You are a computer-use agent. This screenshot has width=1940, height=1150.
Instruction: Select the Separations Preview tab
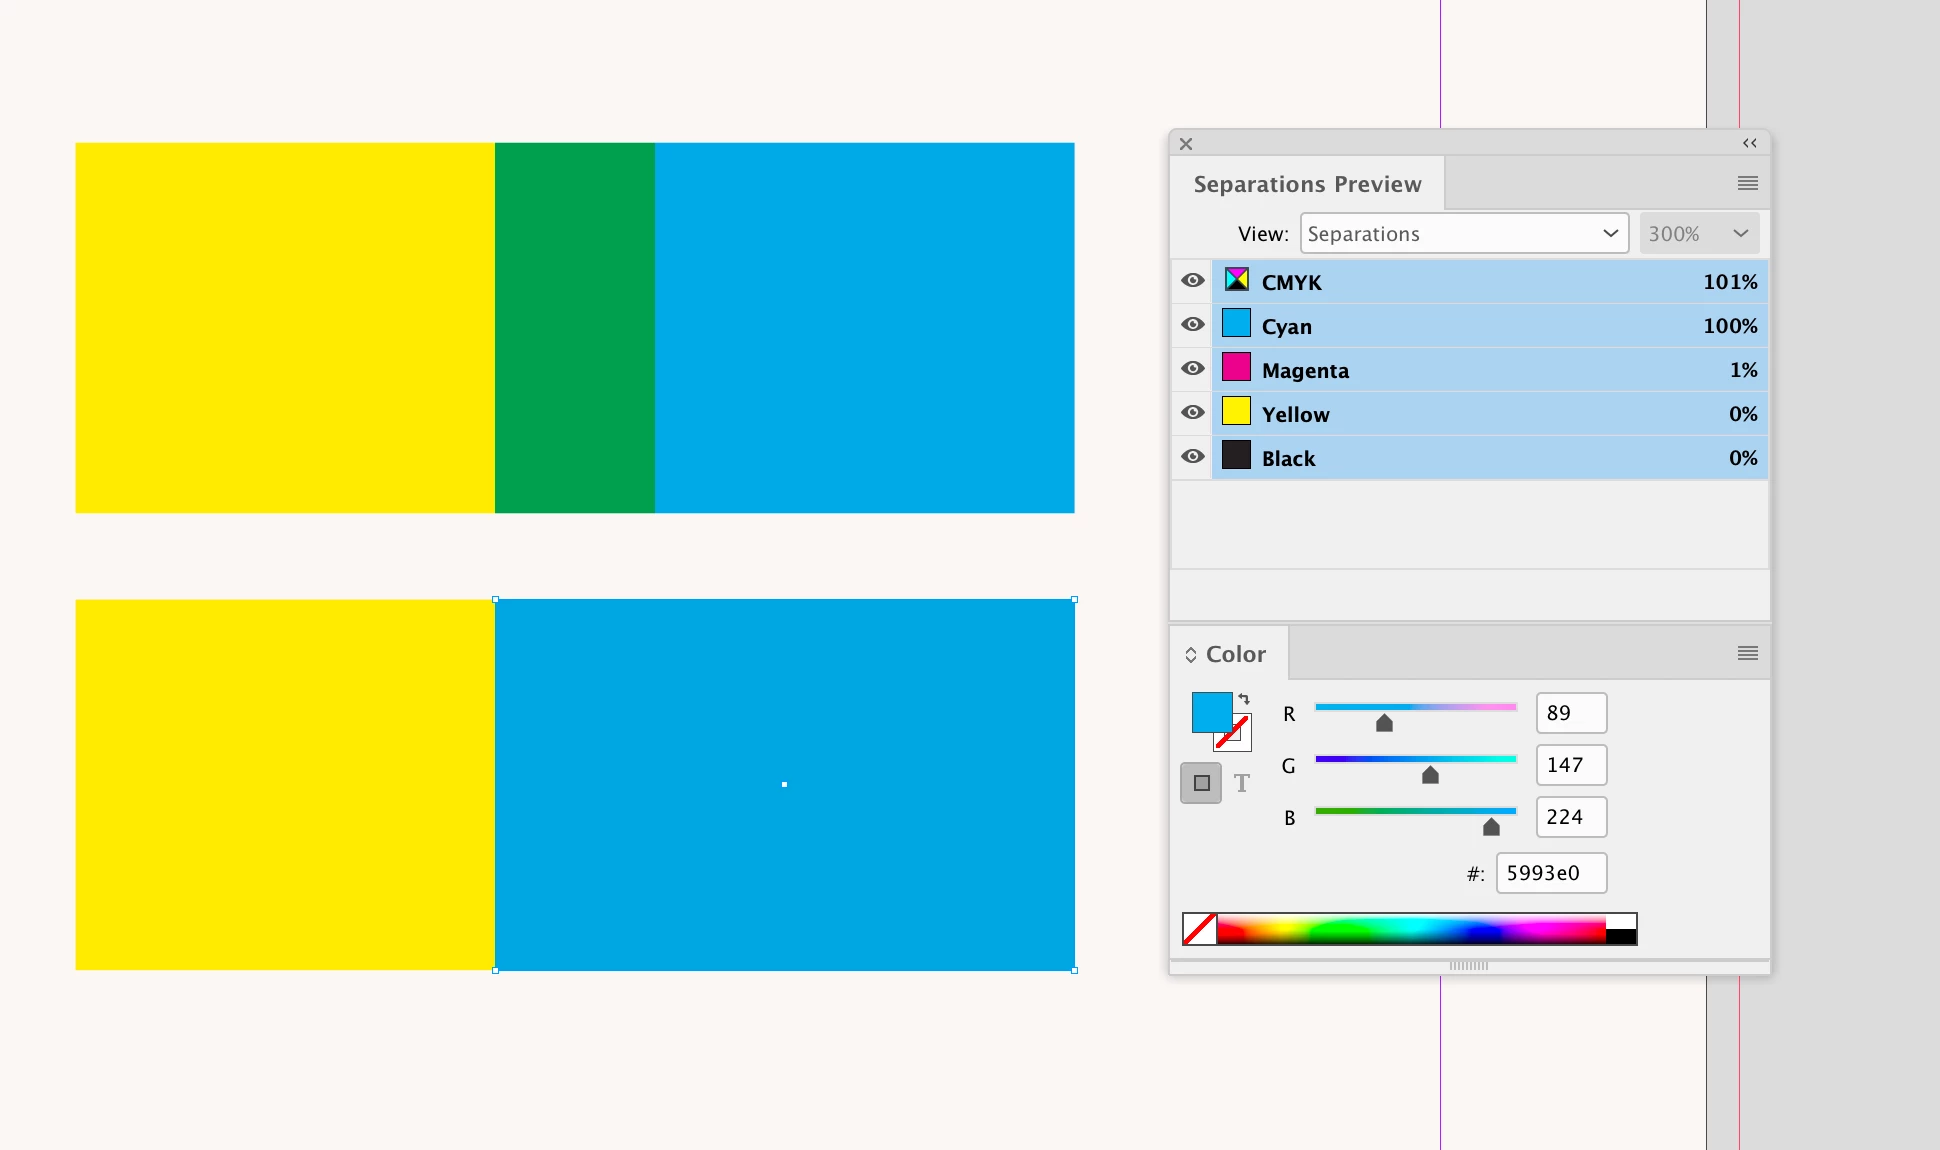click(1306, 184)
